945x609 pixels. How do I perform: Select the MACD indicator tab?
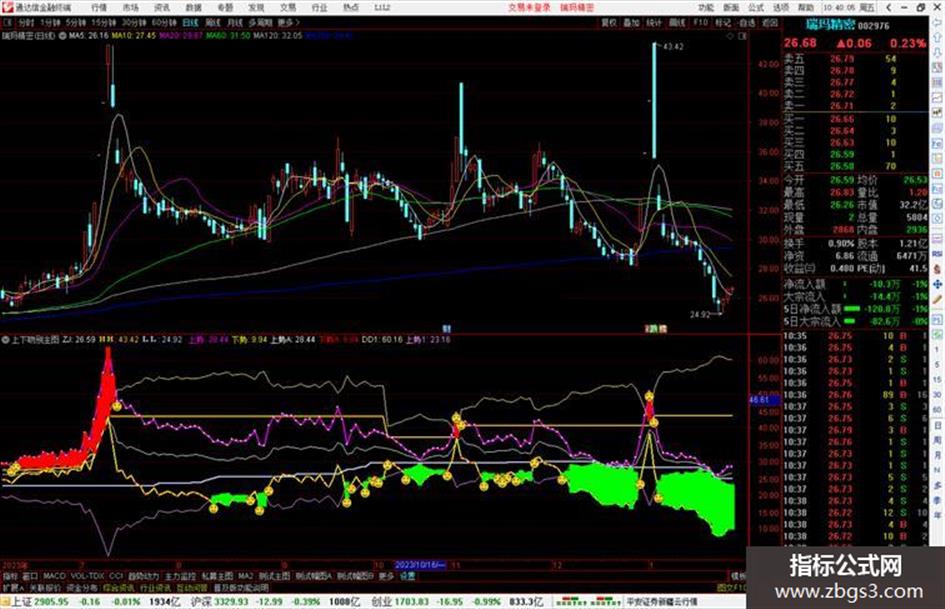[x=54, y=576]
